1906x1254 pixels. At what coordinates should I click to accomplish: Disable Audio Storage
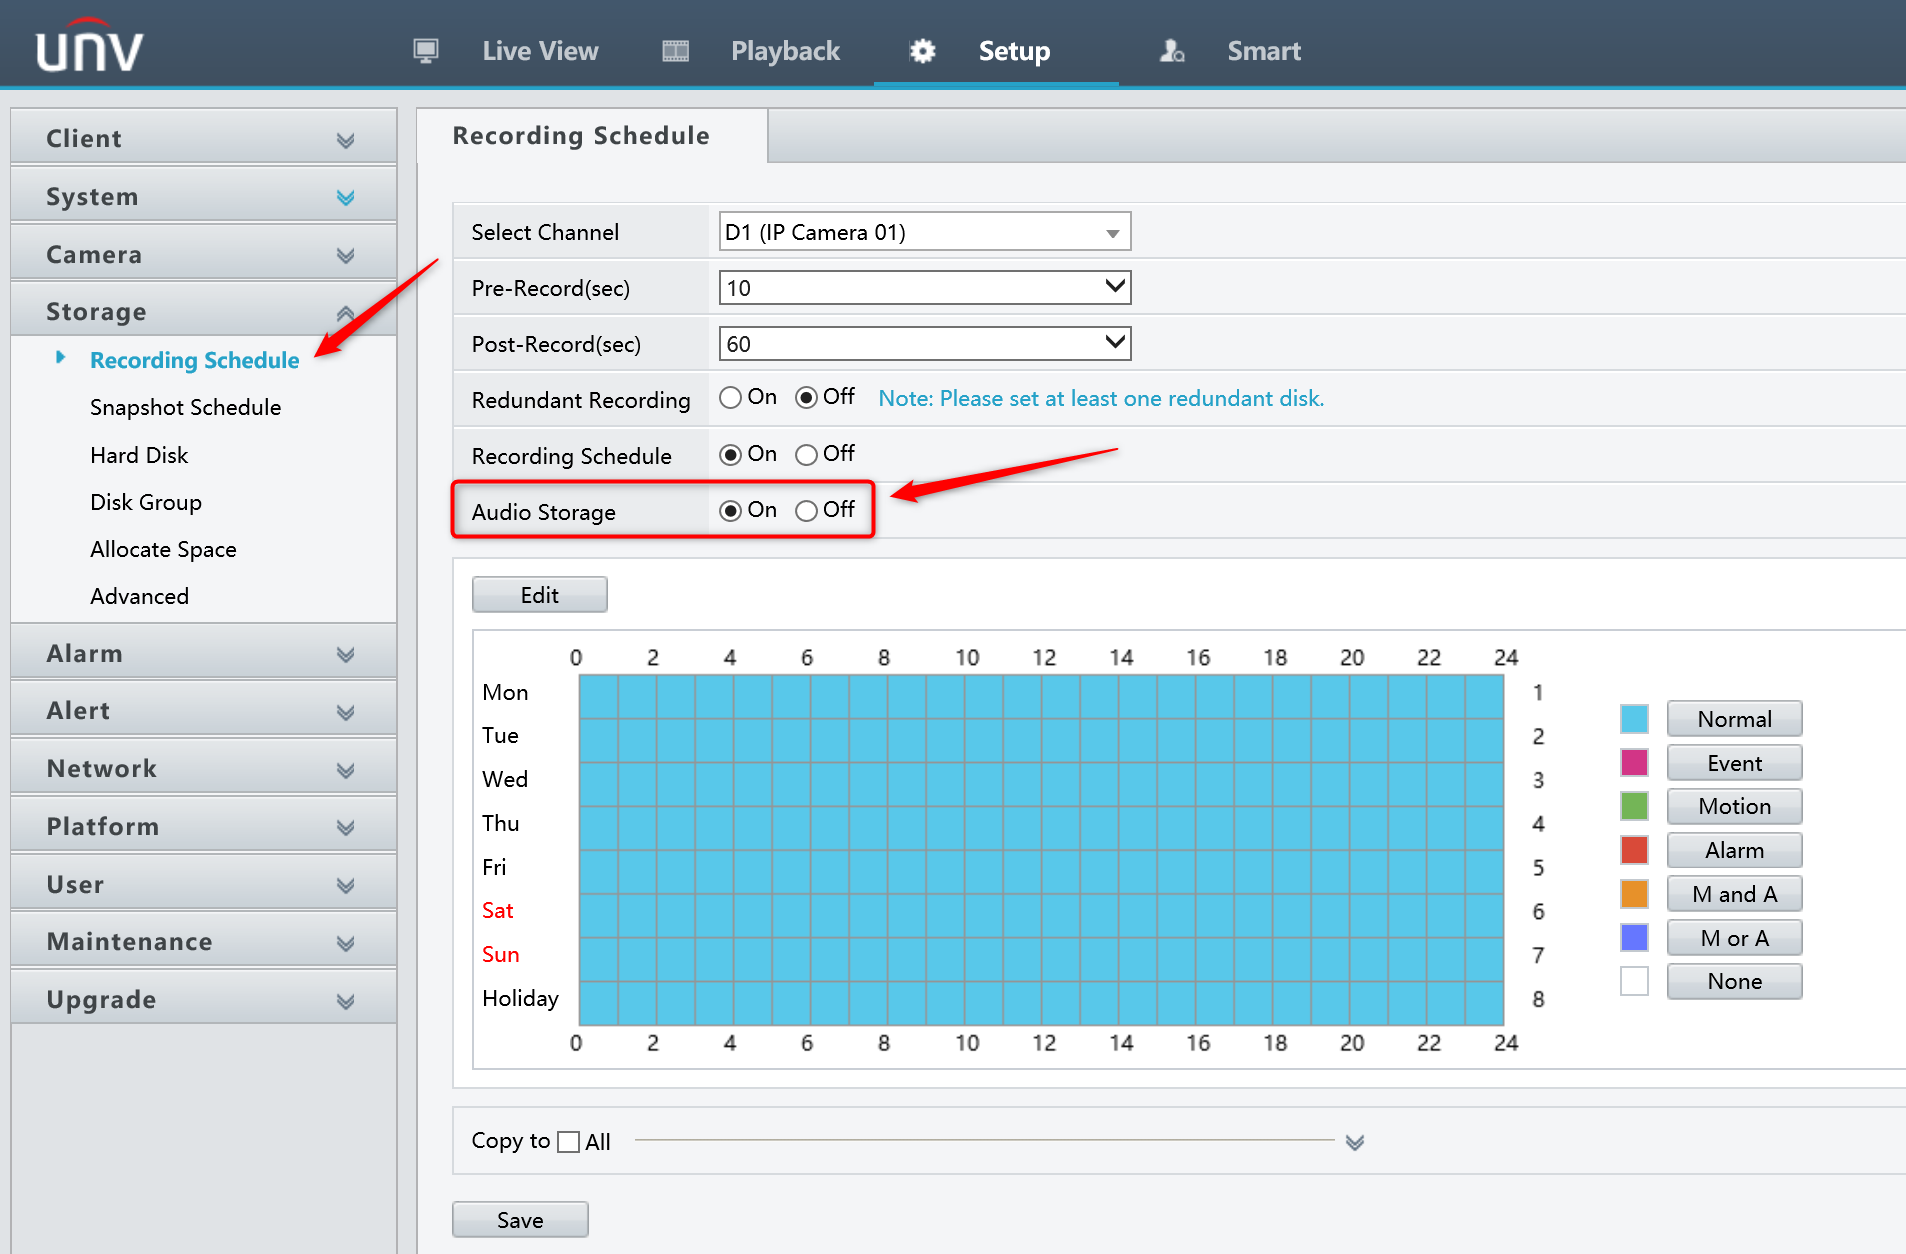pos(806,510)
